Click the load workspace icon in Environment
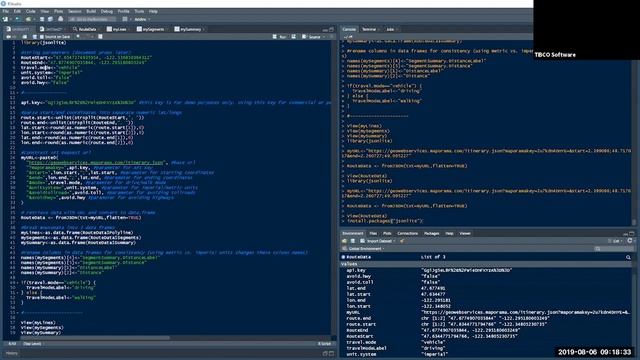 (x=344, y=241)
